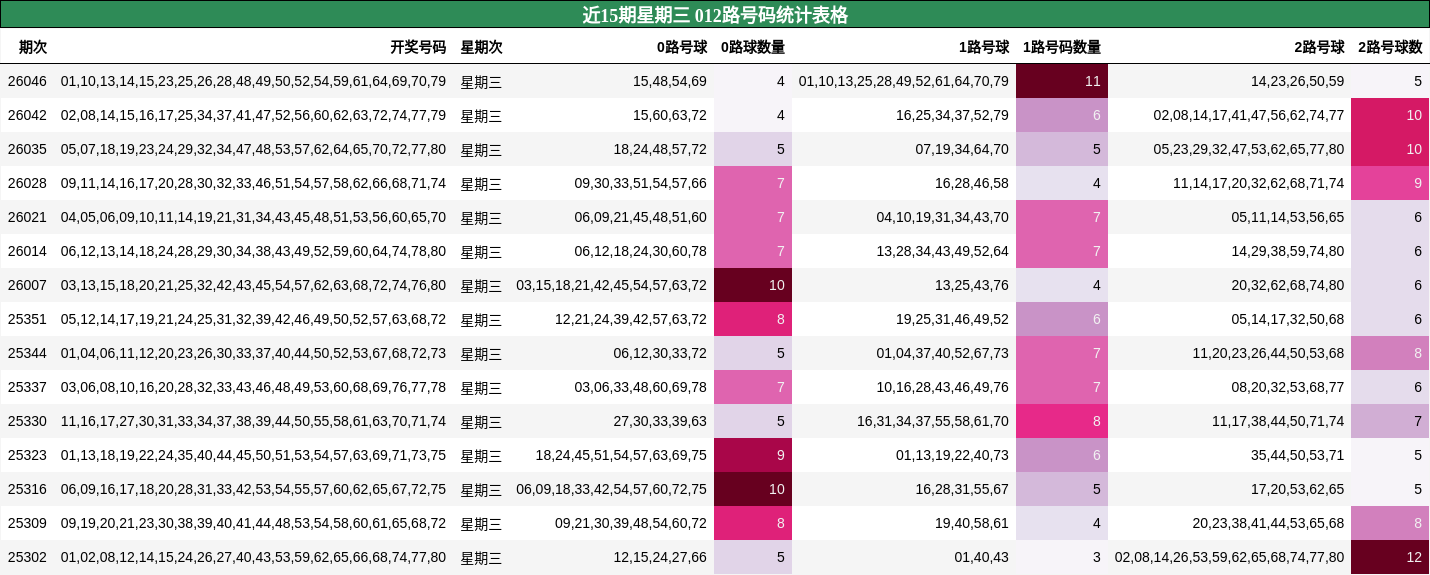Click period cell 26042
1430x575 pixels.
[x=27, y=115]
